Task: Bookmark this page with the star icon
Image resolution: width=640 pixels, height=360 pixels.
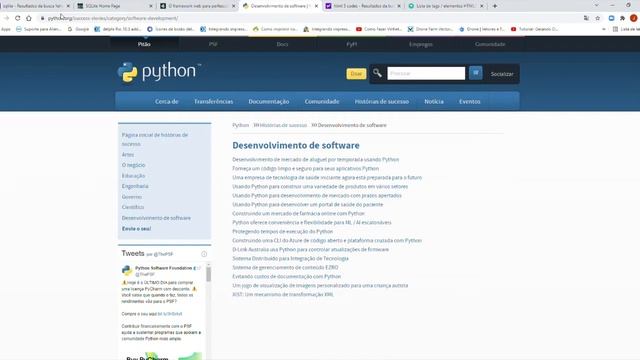Action: pos(598,18)
